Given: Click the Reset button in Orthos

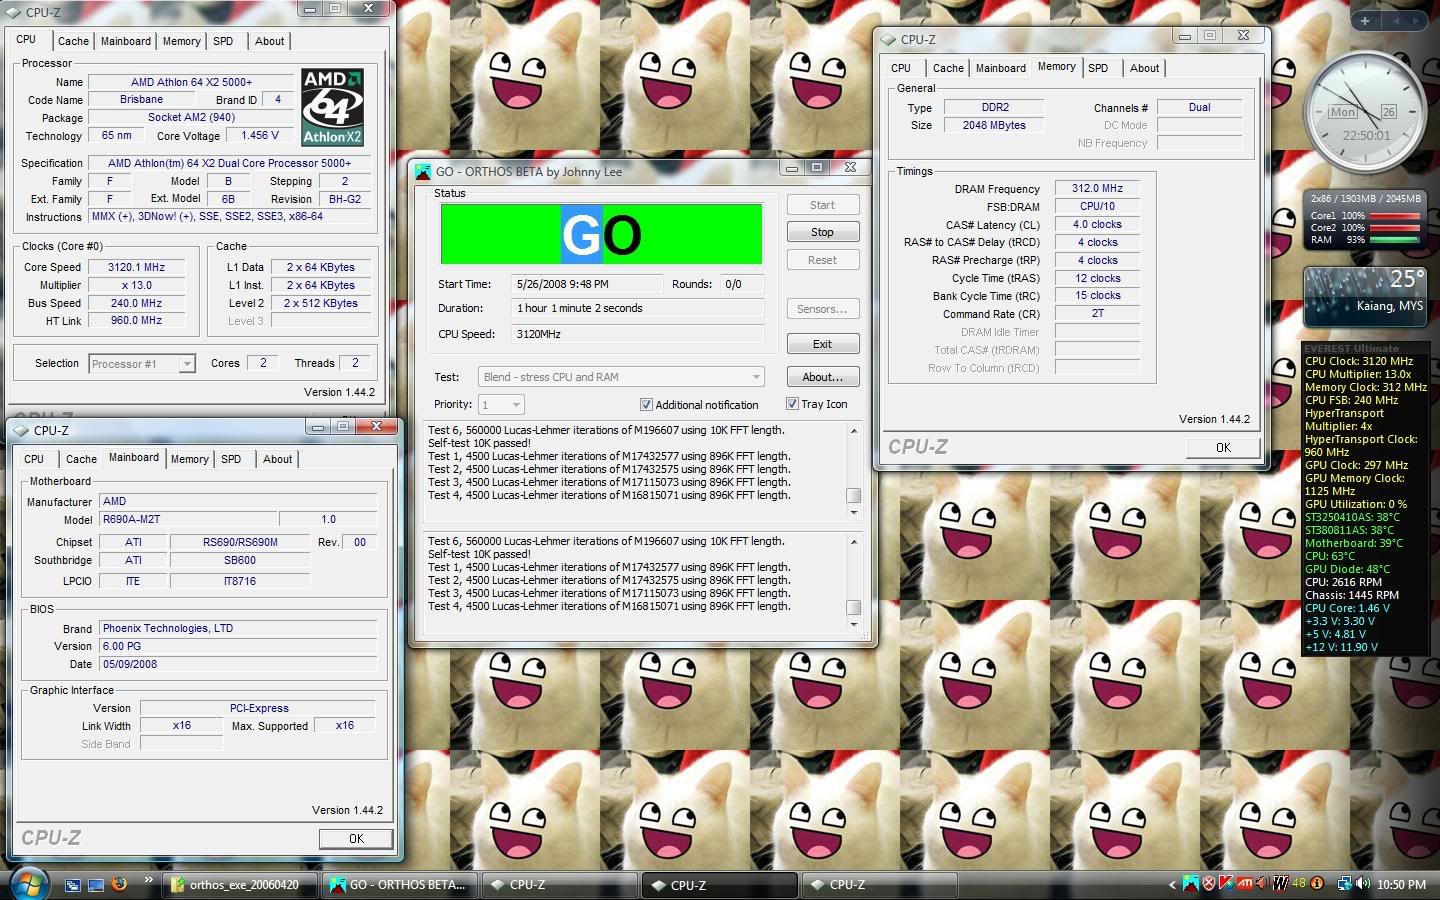Looking at the screenshot, I should 822,260.
